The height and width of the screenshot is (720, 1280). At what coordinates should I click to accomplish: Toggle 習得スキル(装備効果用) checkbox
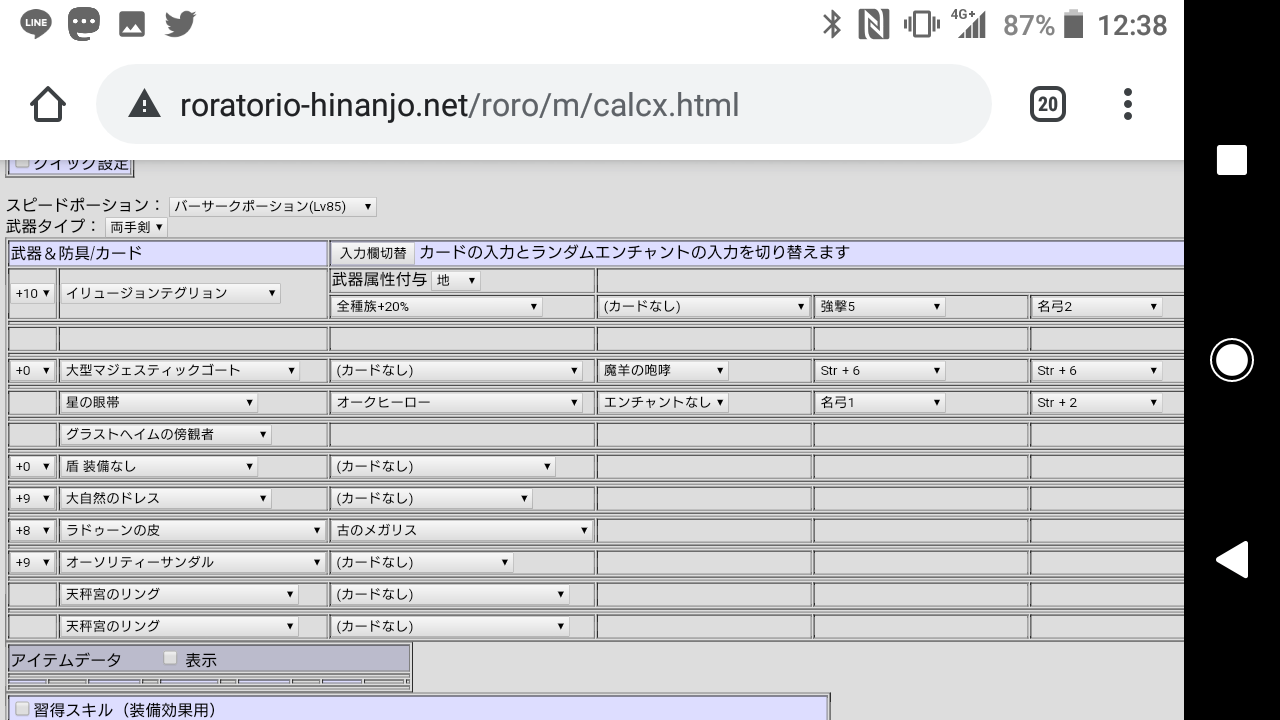pos(22,709)
